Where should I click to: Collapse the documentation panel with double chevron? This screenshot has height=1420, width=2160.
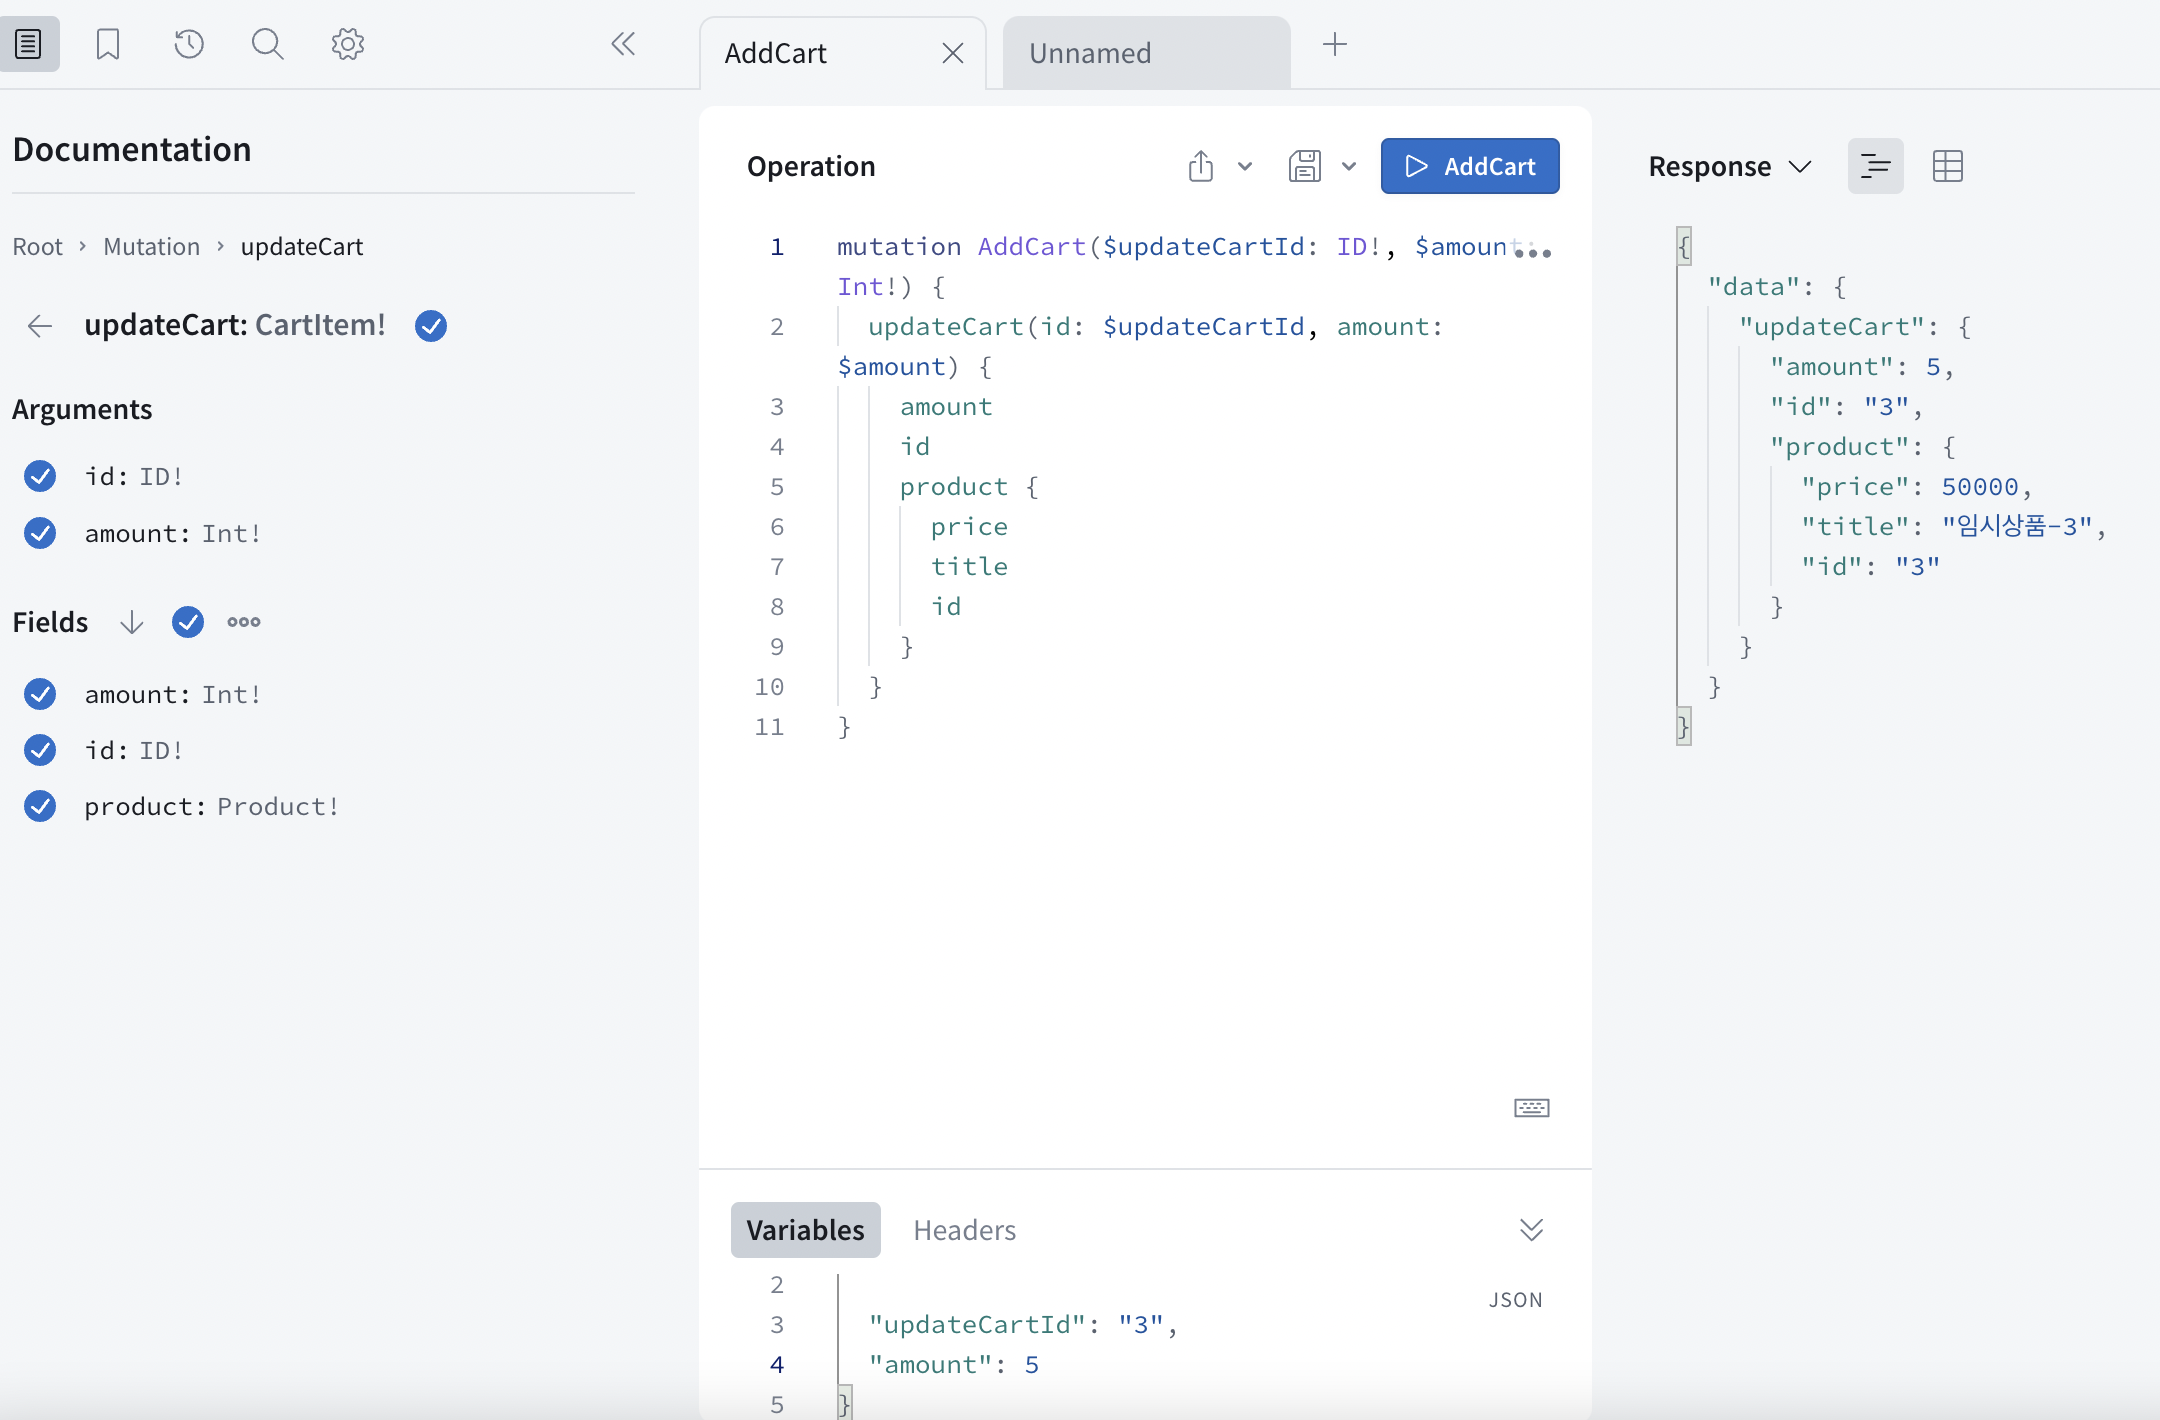(x=623, y=44)
